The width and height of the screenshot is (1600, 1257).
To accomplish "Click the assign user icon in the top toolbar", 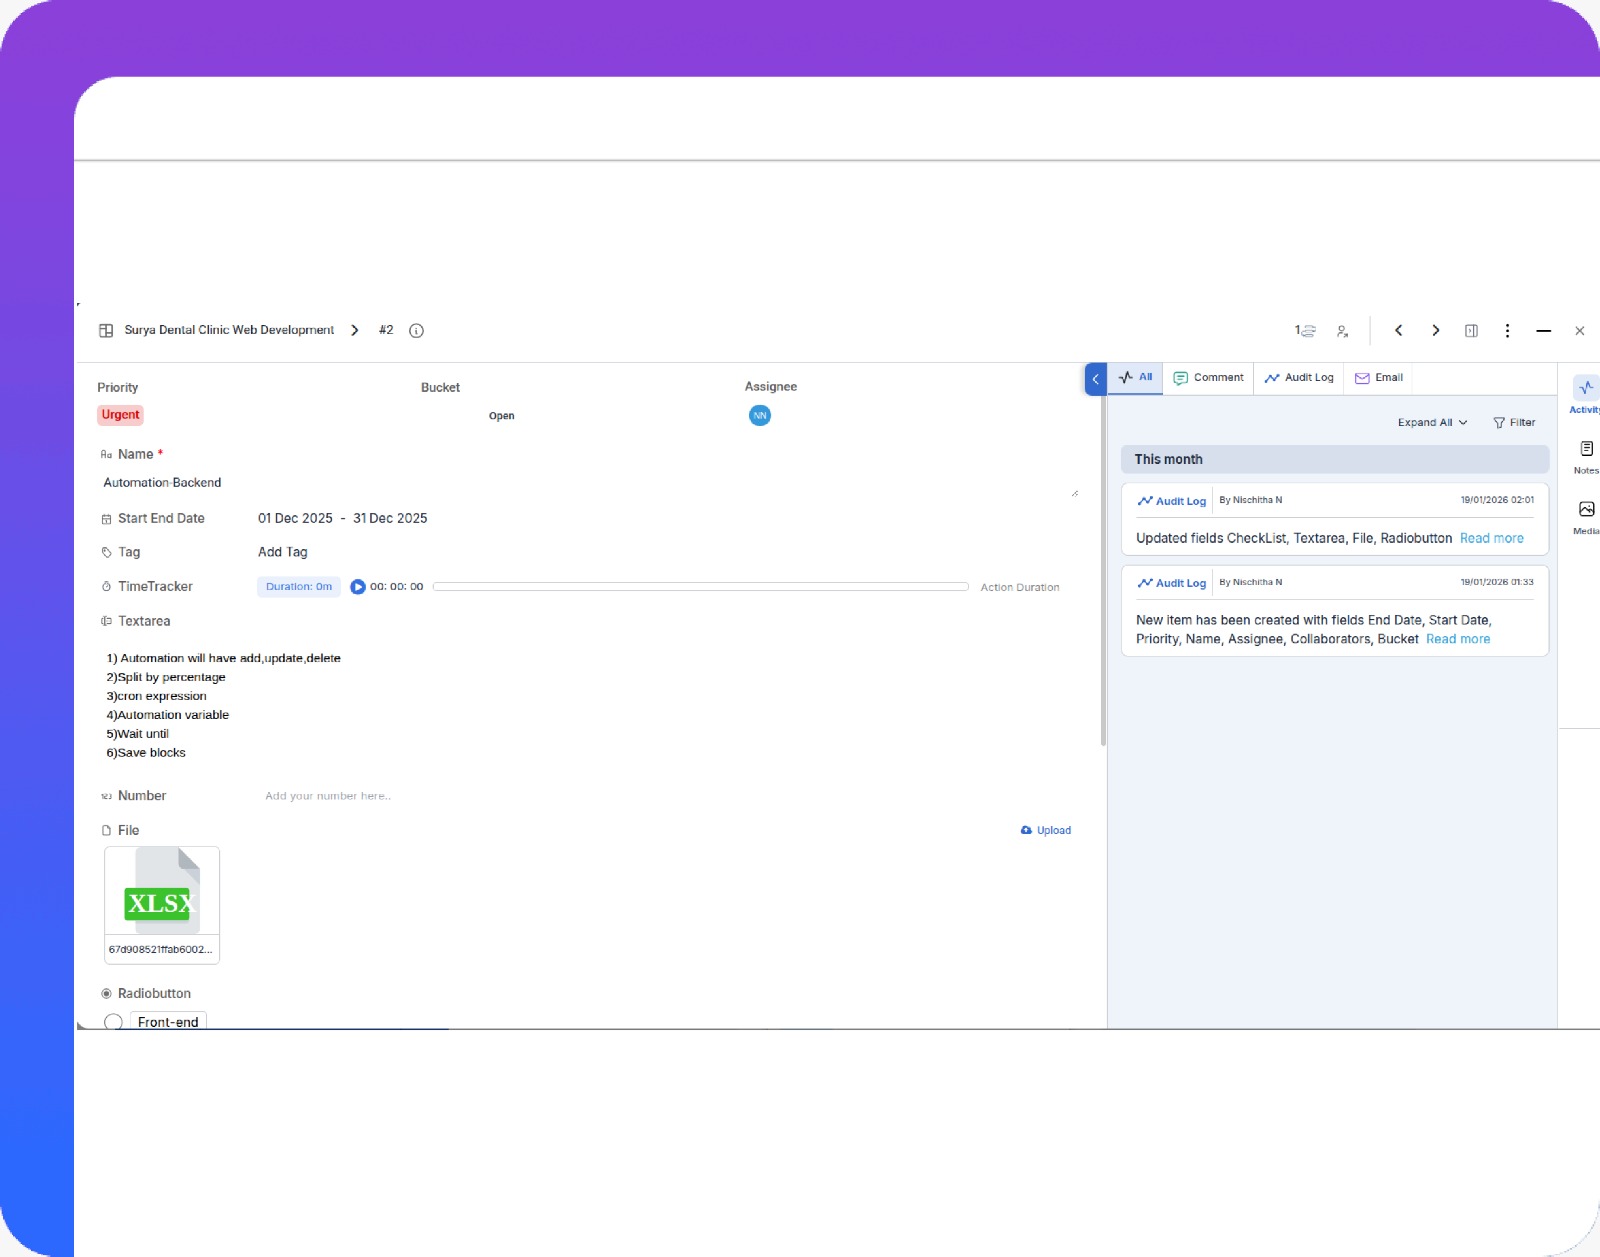I will click(1343, 330).
